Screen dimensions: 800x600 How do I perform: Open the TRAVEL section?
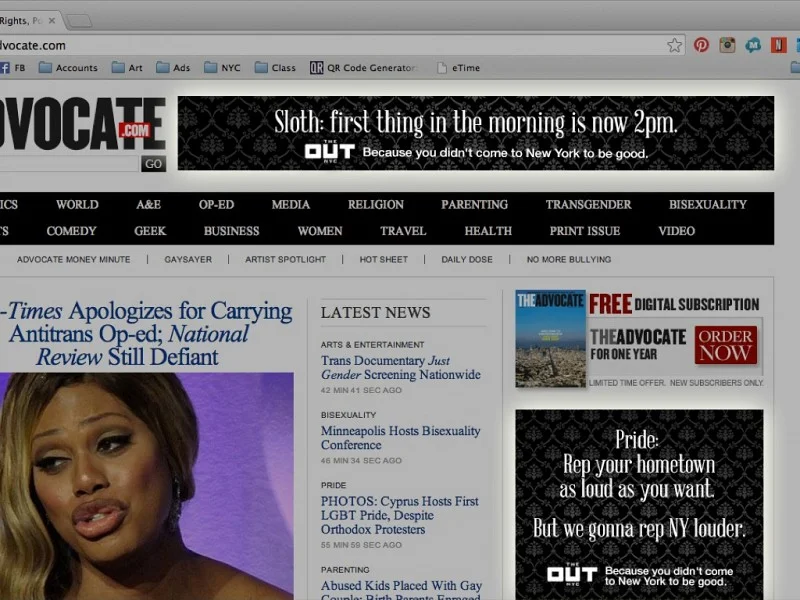pos(403,231)
